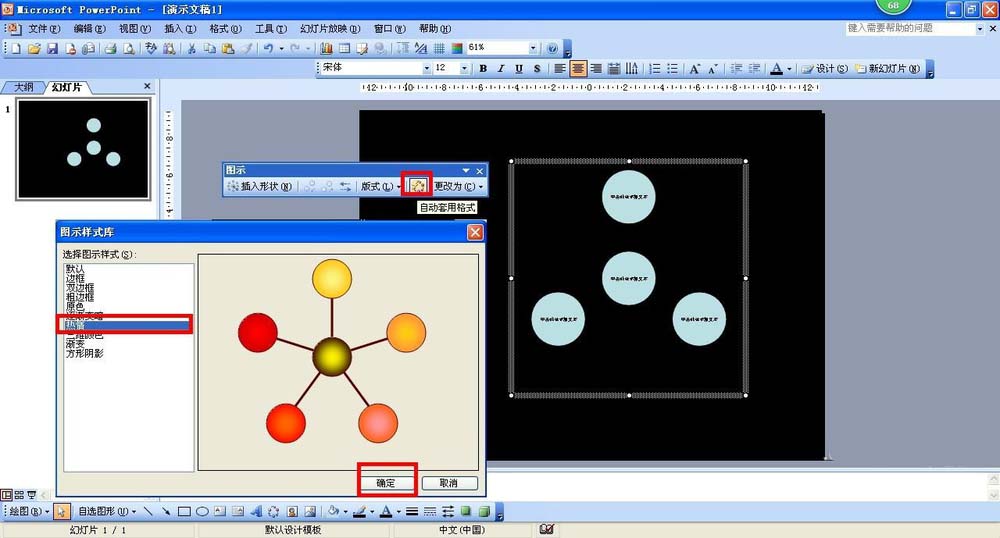Click the New blank presentation icon
The height and width of the screenshot is (538, 1000).
pyautogui.click(x=17, y=48)
